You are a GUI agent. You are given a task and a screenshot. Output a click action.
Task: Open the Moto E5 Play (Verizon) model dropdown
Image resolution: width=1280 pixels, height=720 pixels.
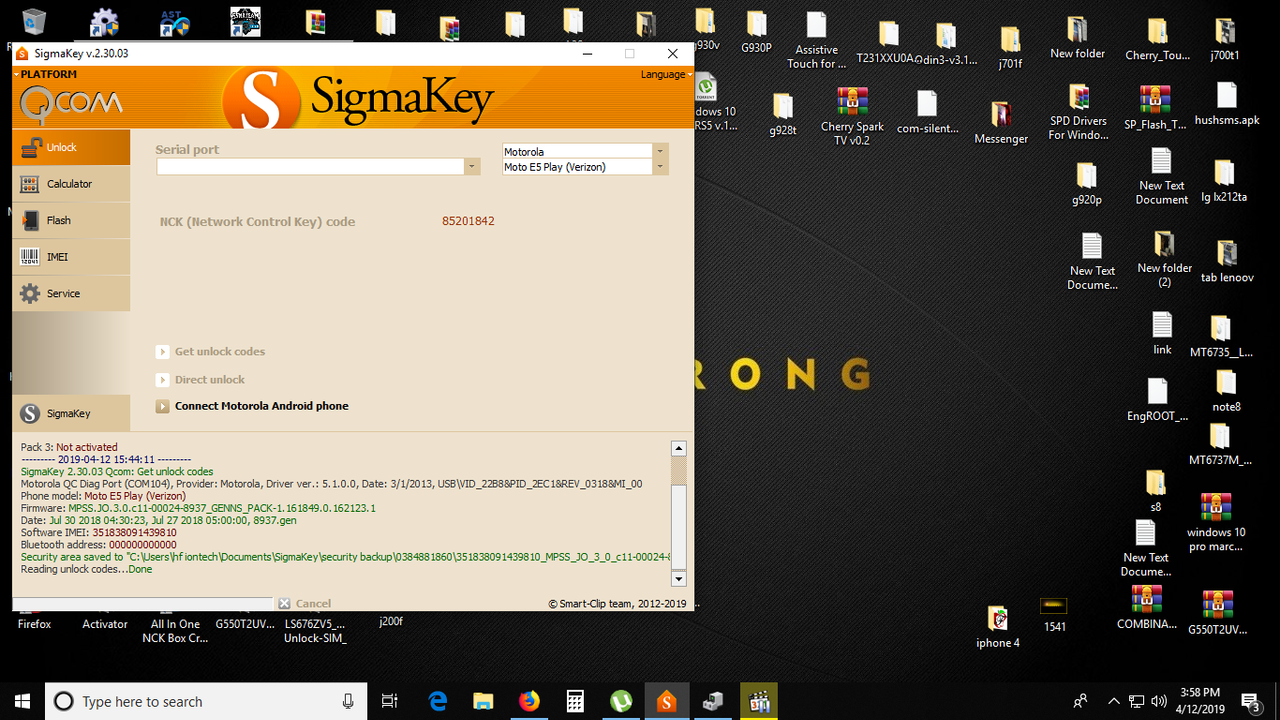point(659,167)
